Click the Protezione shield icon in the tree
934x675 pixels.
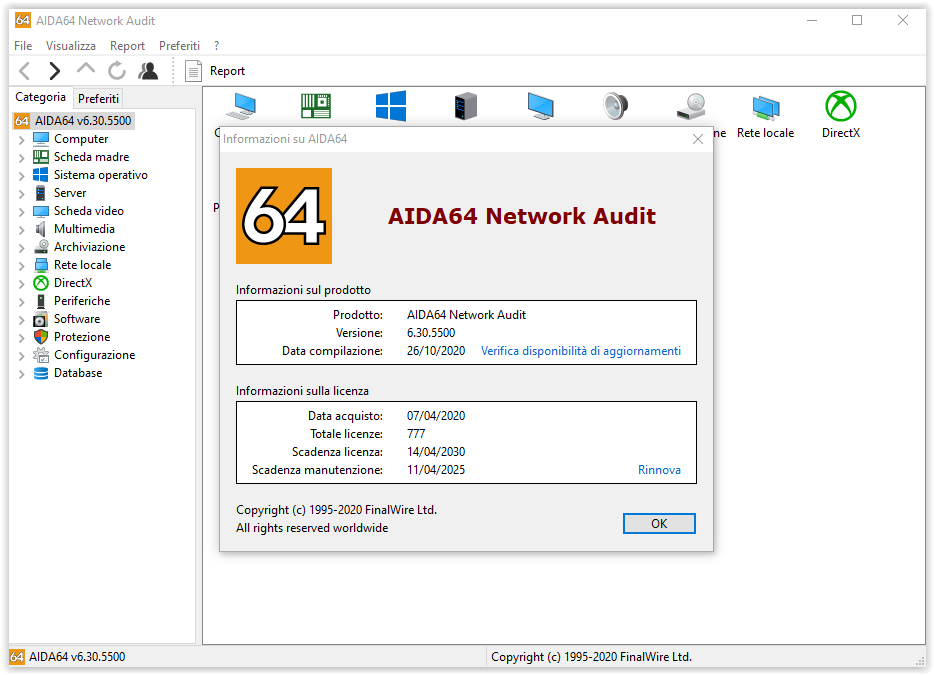[x=41, y=337]
